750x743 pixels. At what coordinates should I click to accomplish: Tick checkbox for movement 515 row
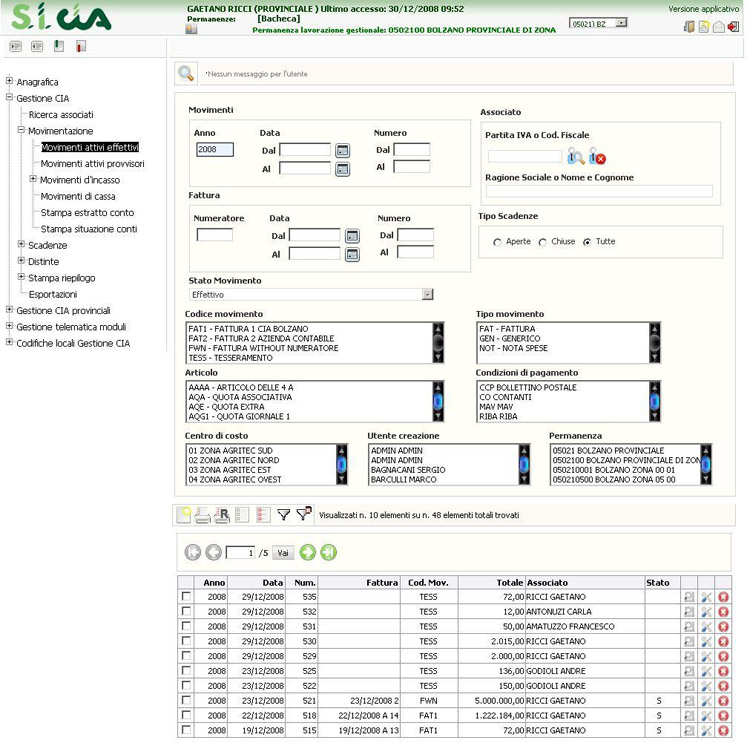coord(186,730)
